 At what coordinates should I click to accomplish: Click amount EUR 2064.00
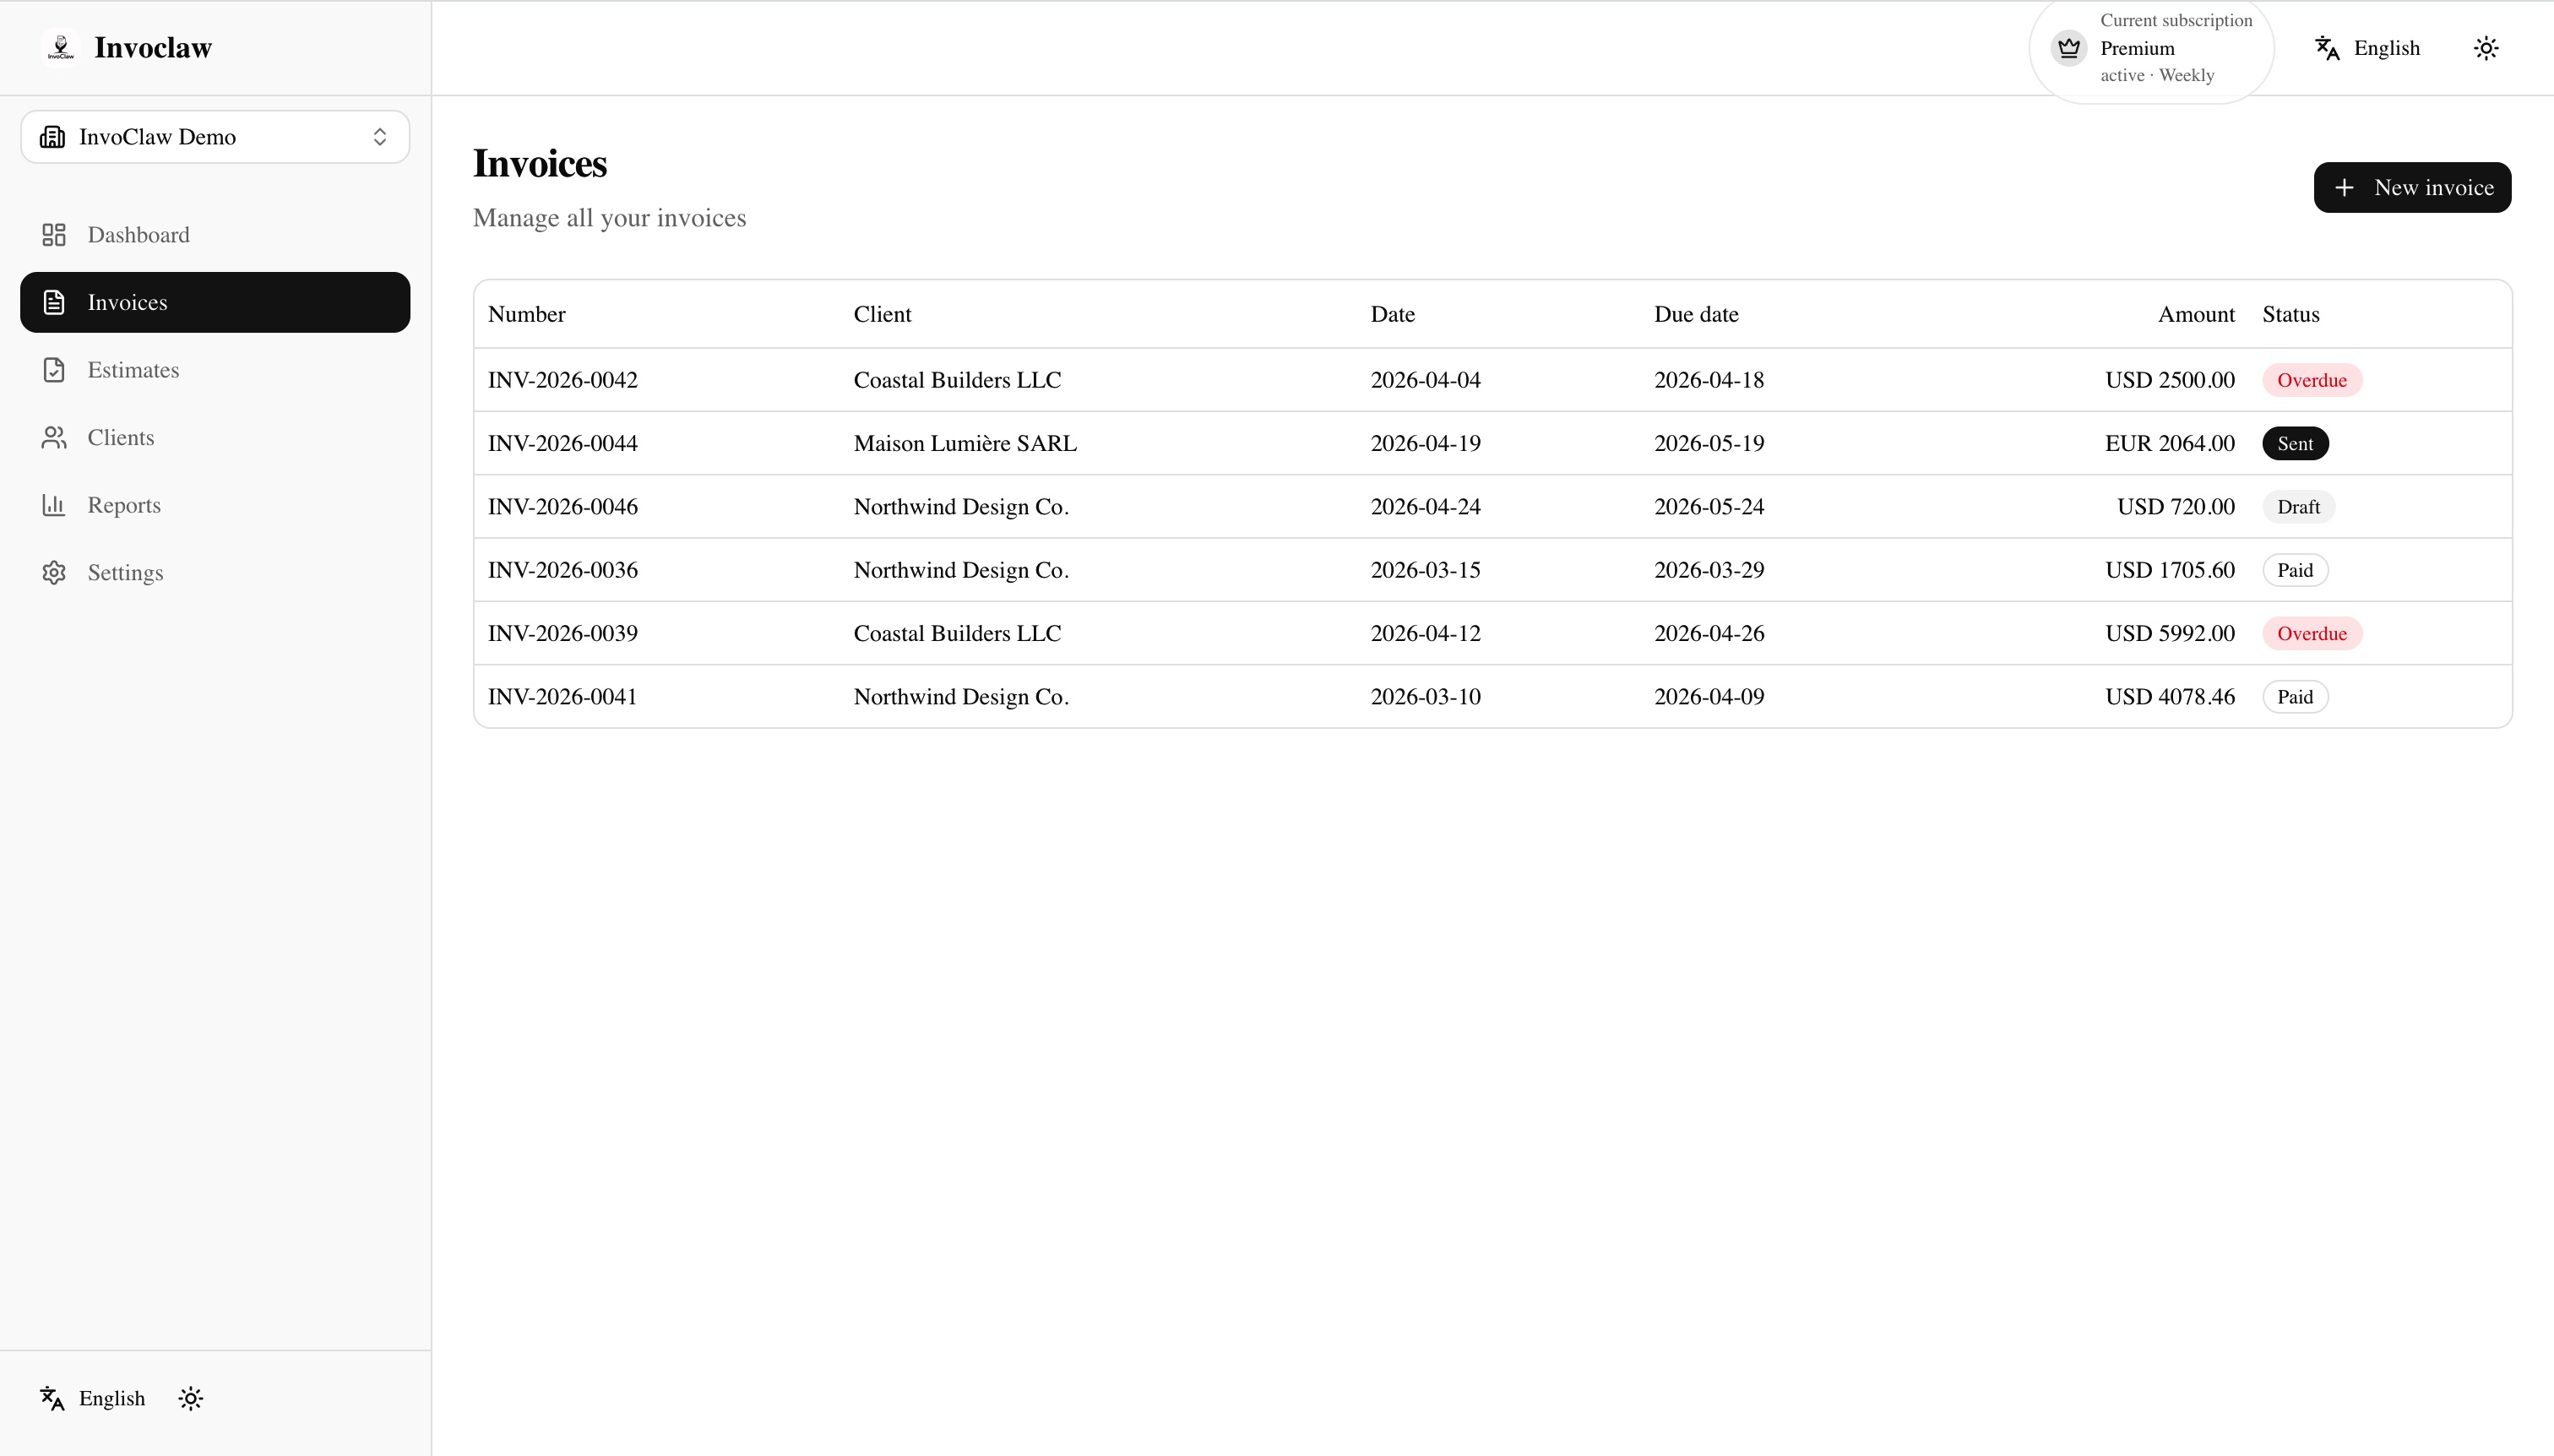(2169, 443)
